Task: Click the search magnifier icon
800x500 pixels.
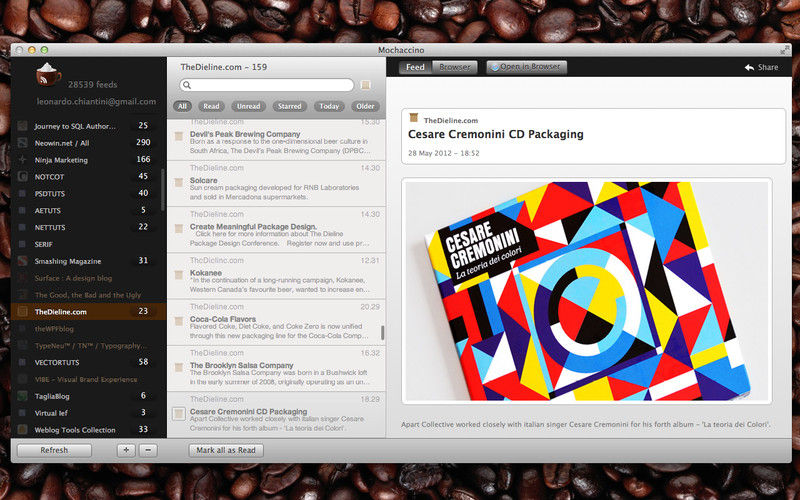Action: [187, 85]
